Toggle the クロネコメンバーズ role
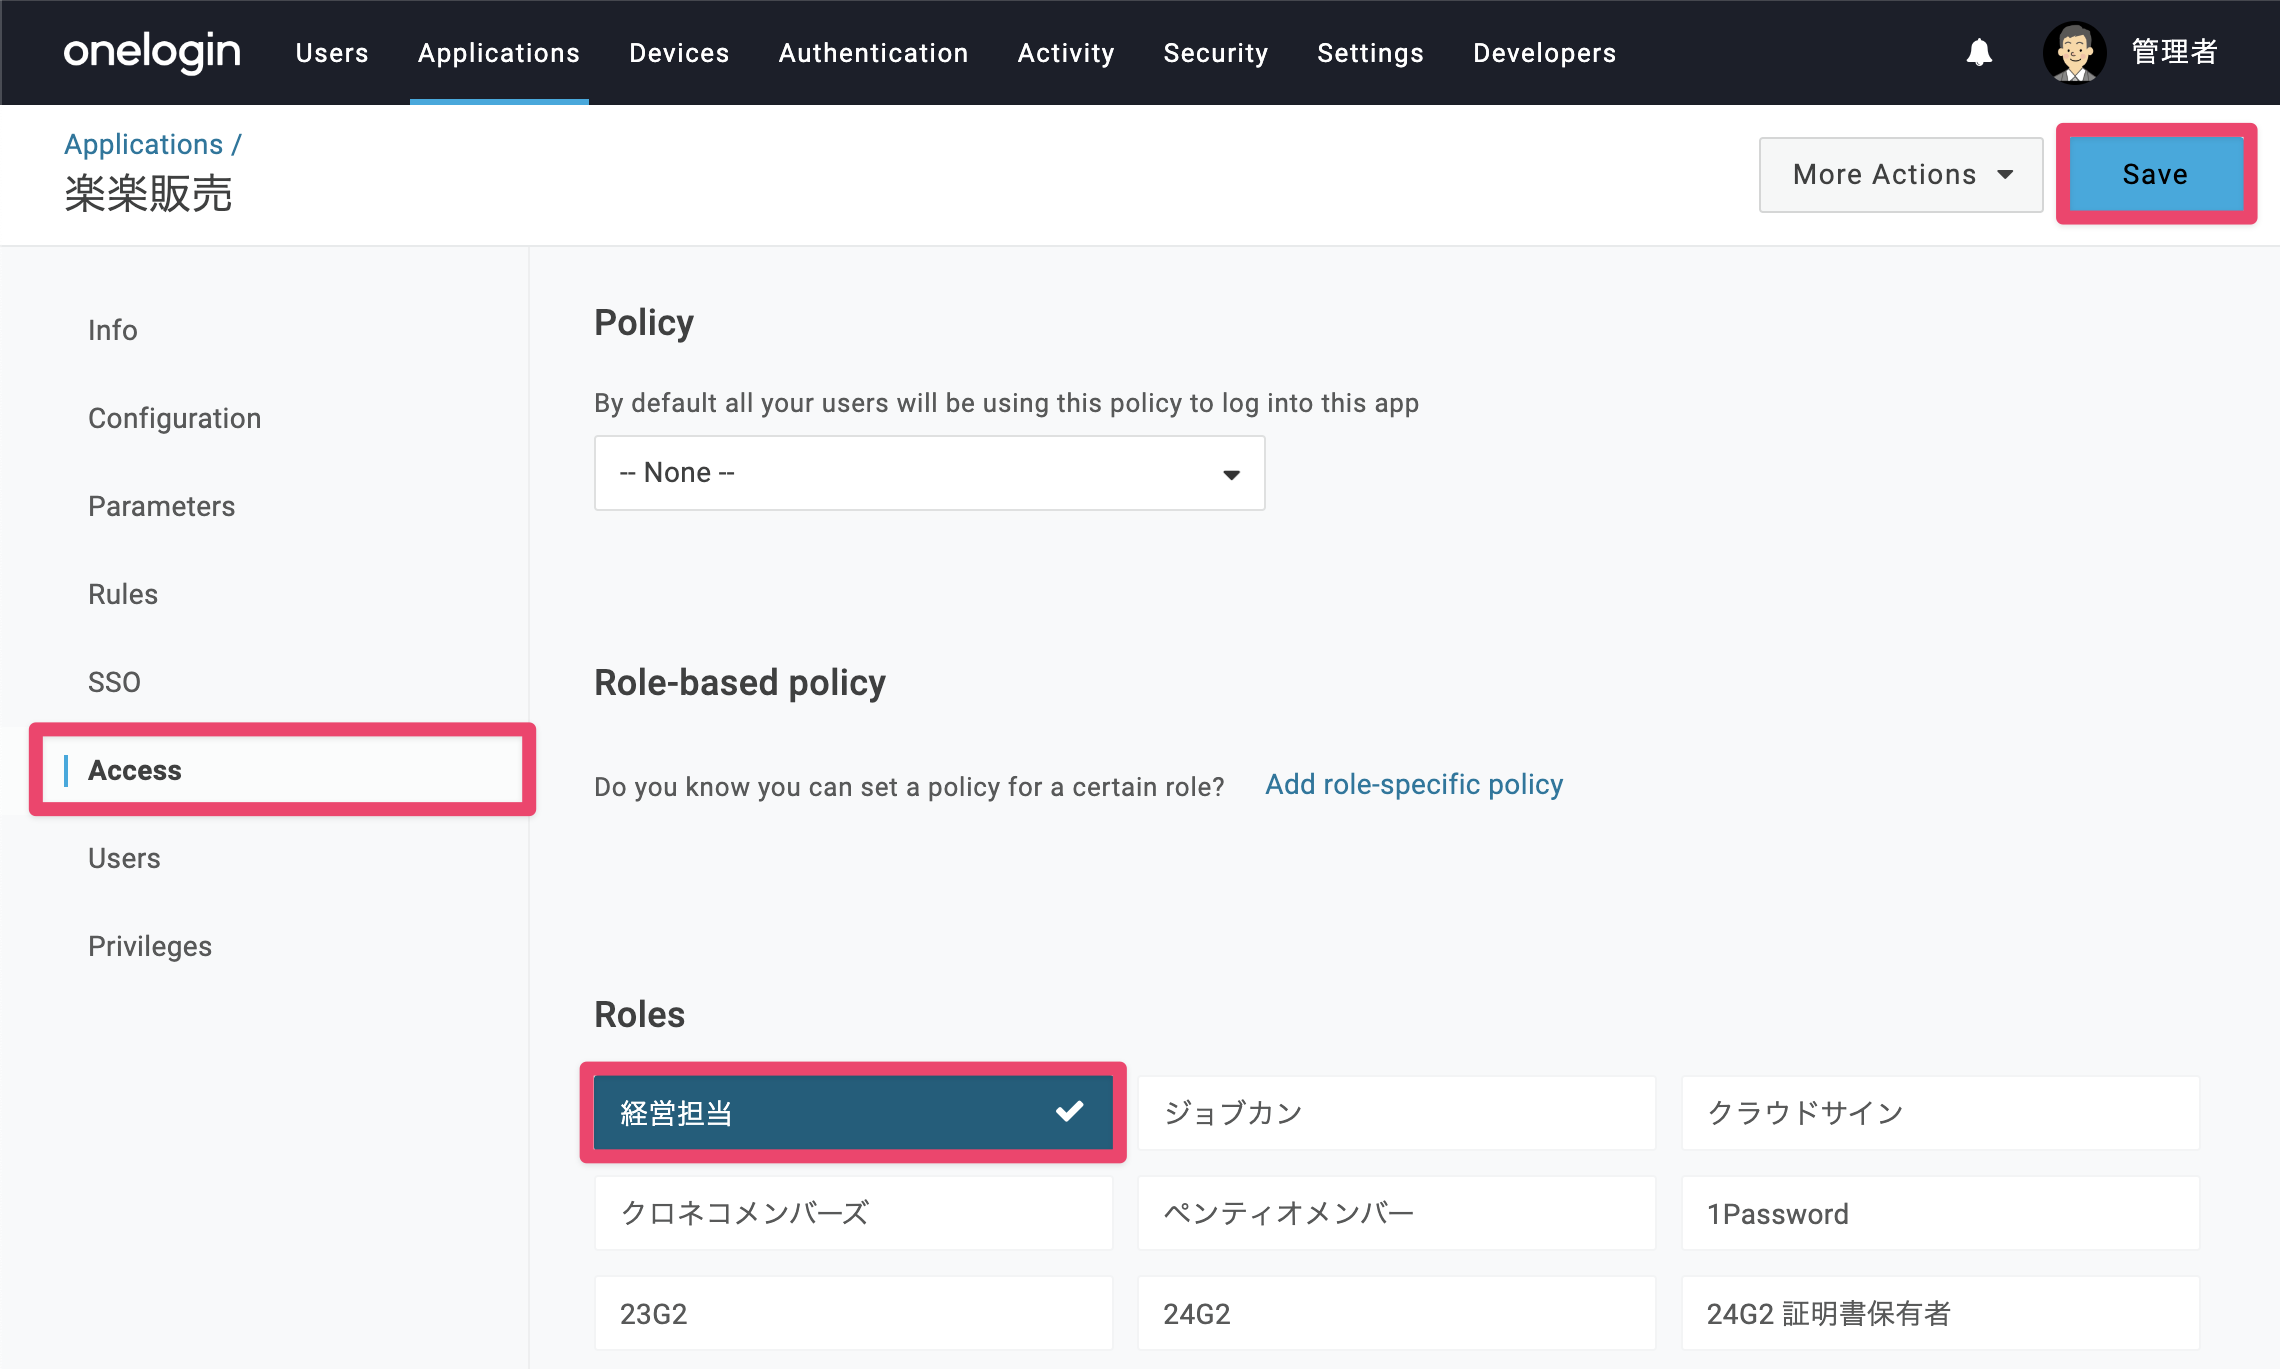2280x1369 pixels. [x=853, y=1213]
